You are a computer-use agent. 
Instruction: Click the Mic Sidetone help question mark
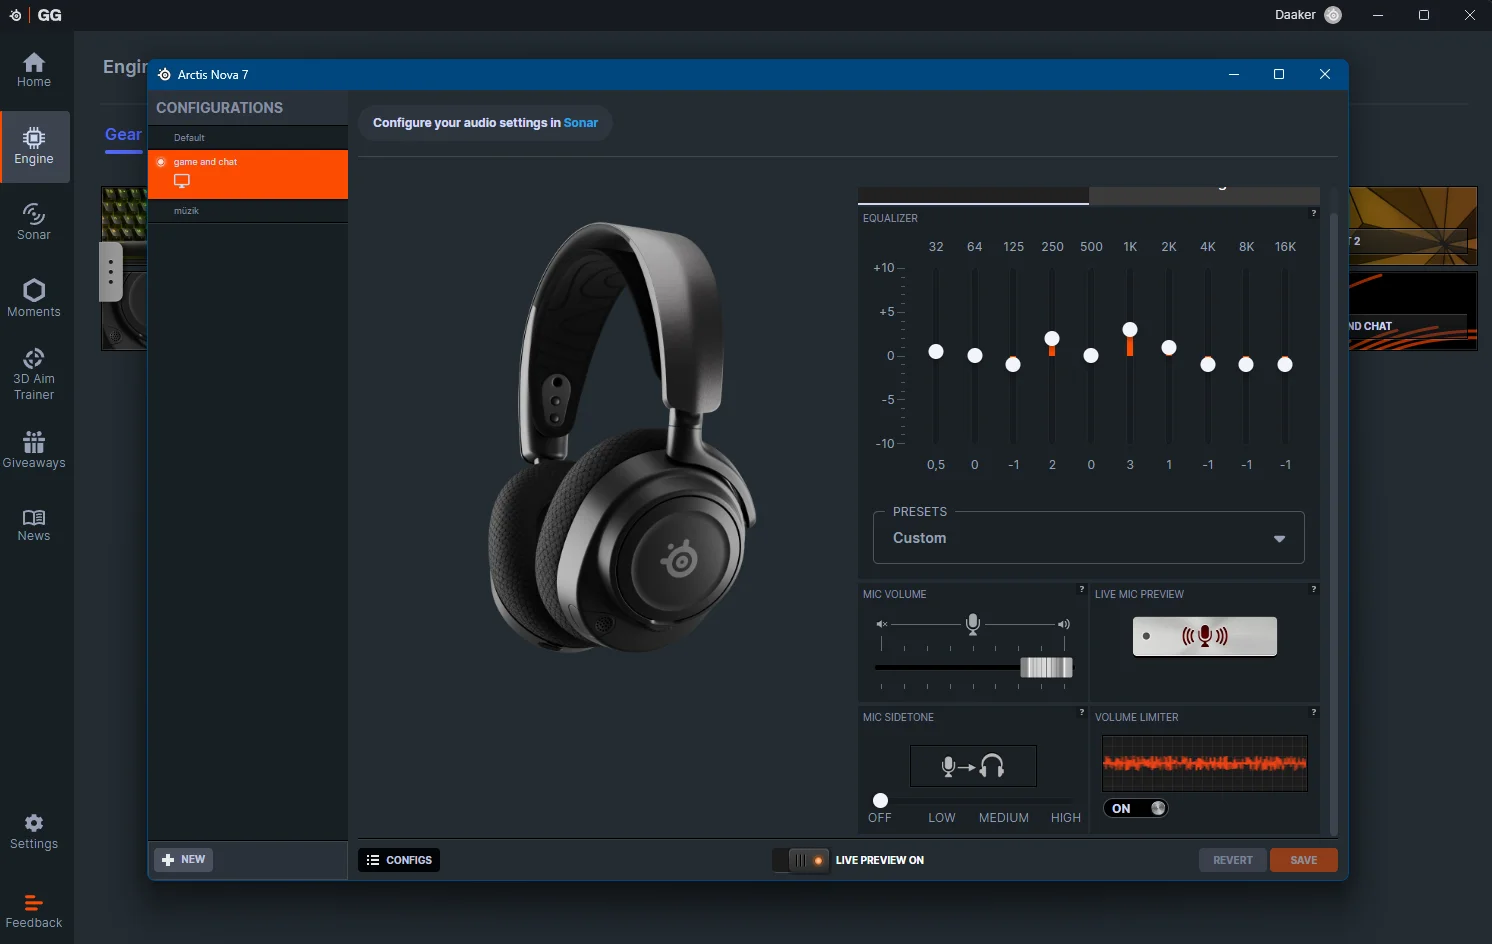pyautogui.click(x=1082, y=712)
